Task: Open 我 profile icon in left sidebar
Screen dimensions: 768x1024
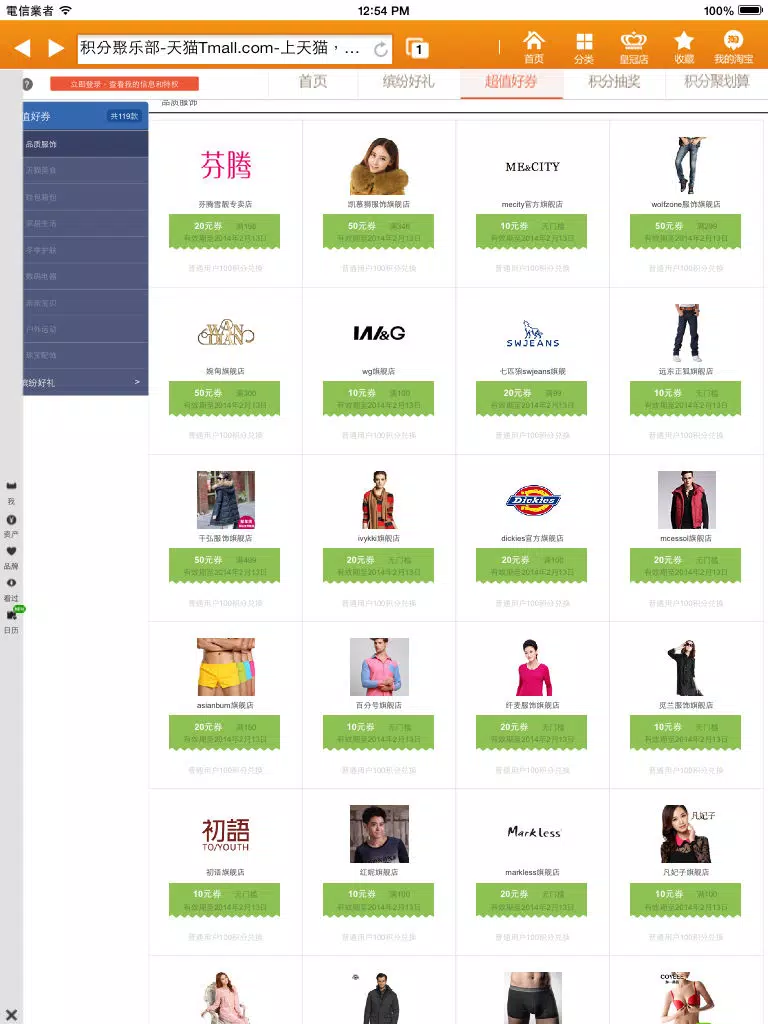Action: [11, 493]
